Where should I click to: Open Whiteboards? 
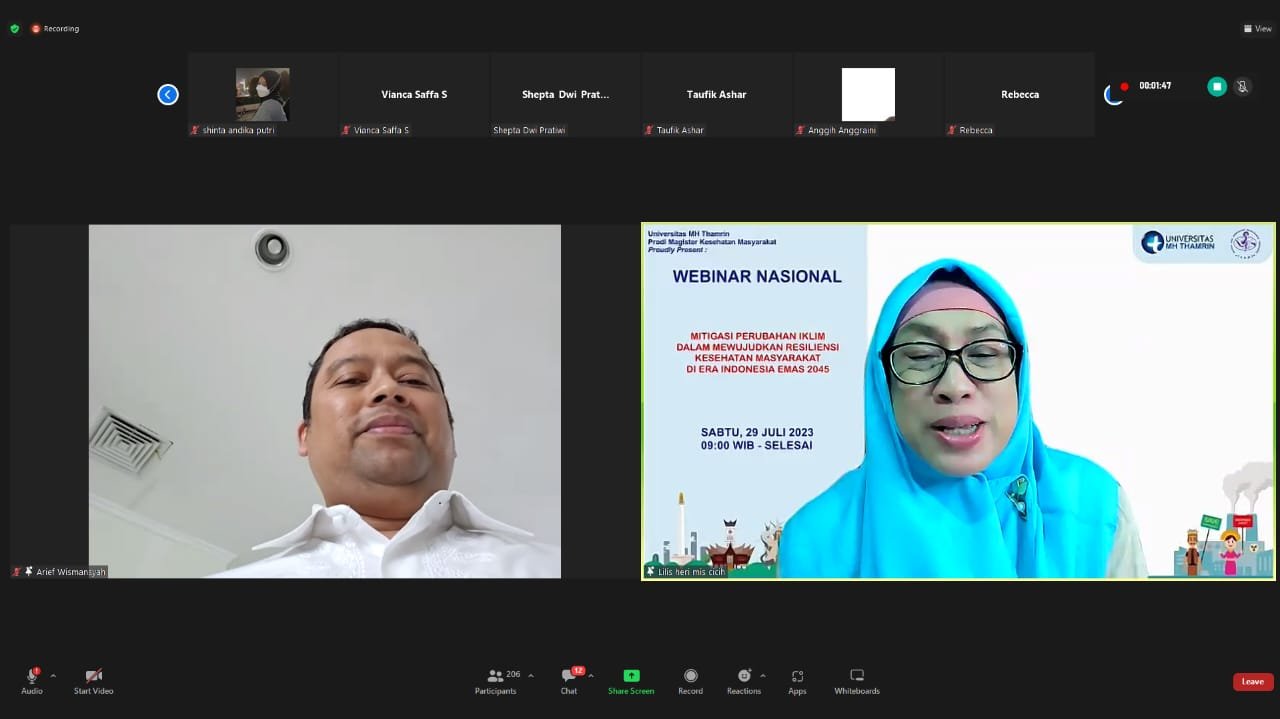point(857,681)
